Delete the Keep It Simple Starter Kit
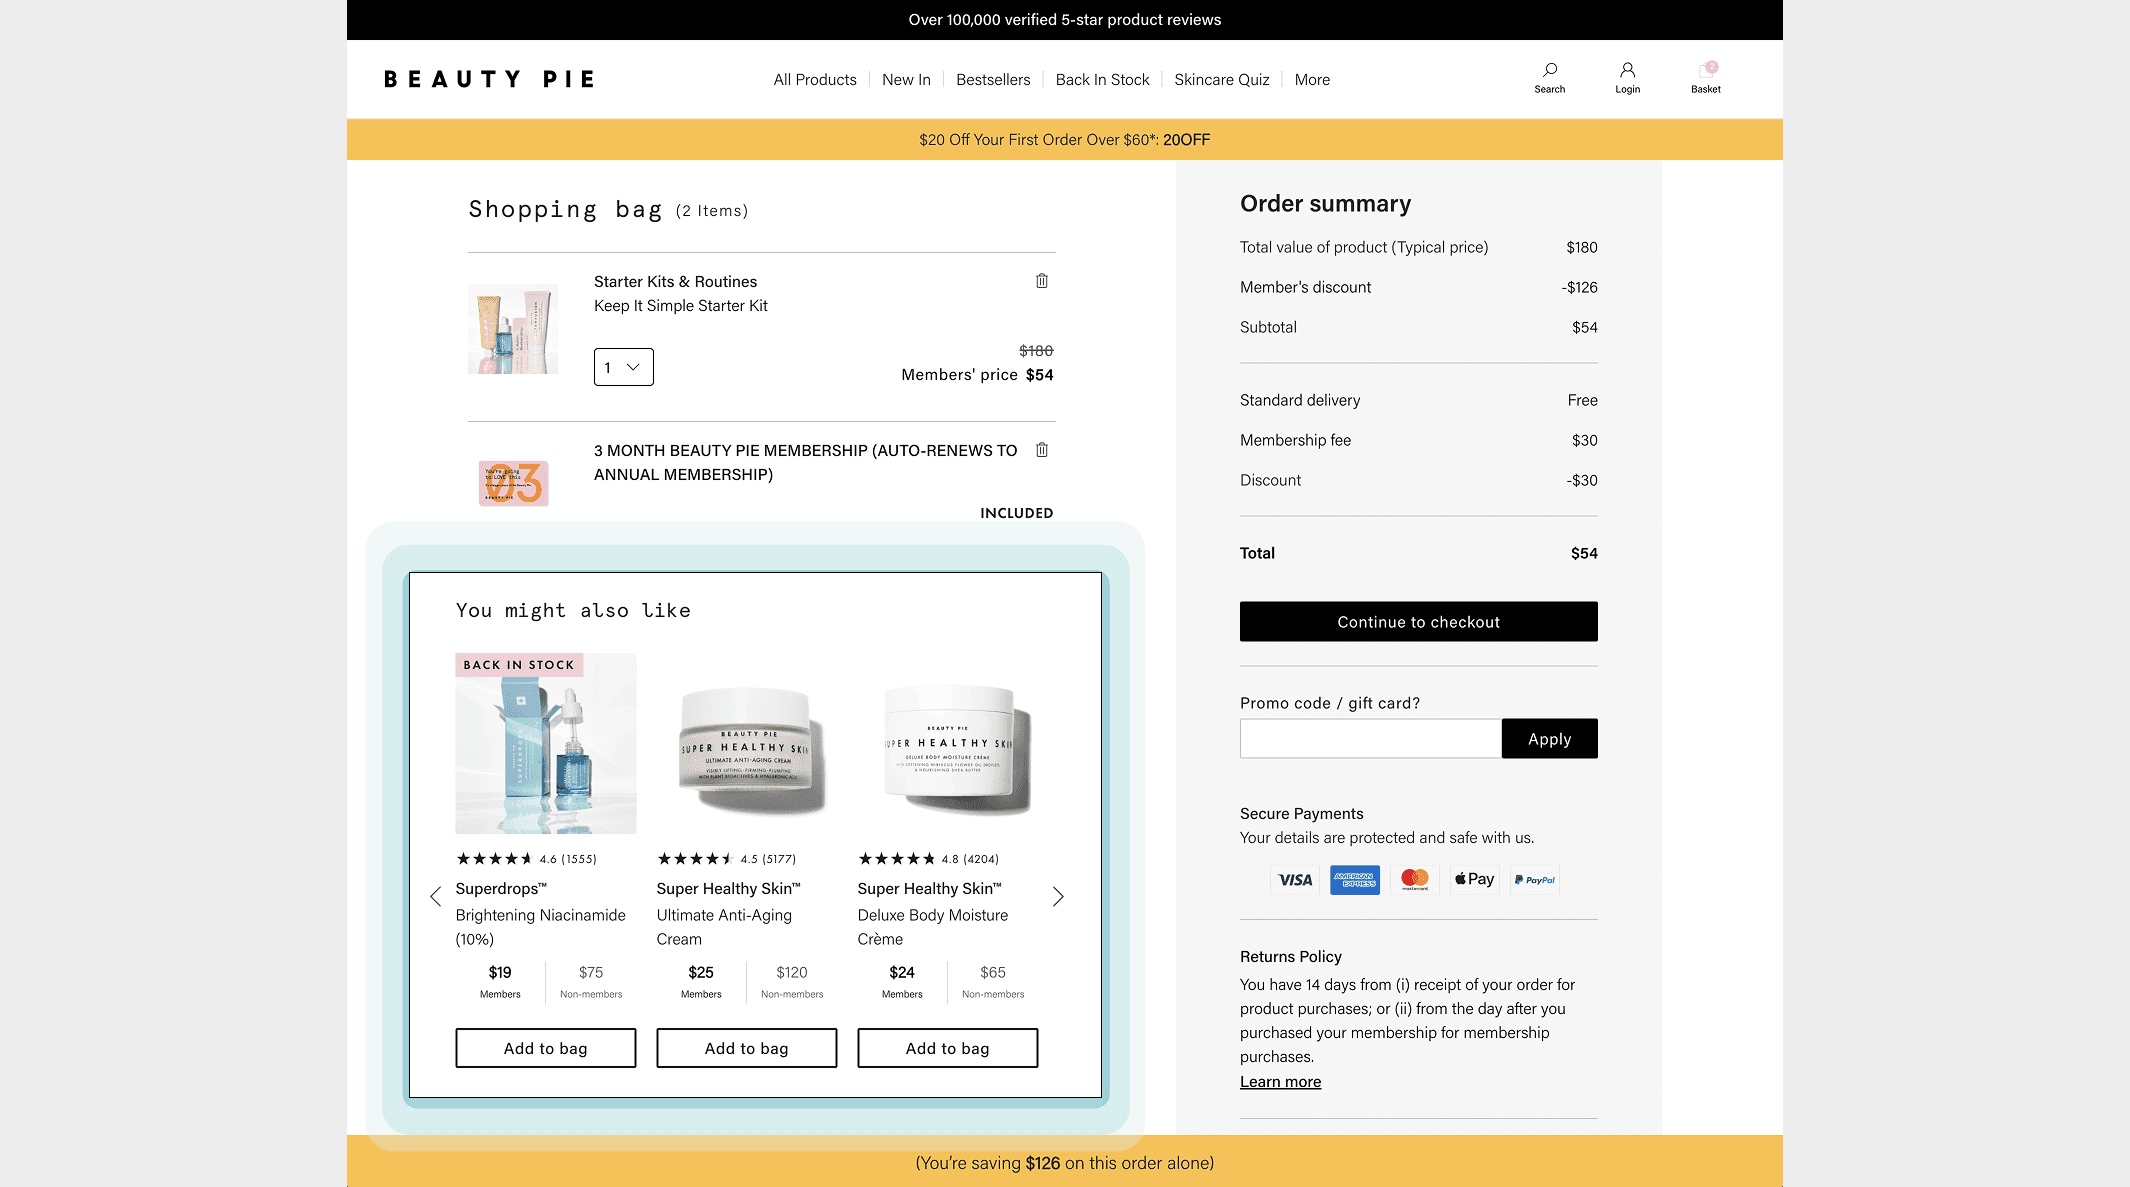 (1041, 281)
